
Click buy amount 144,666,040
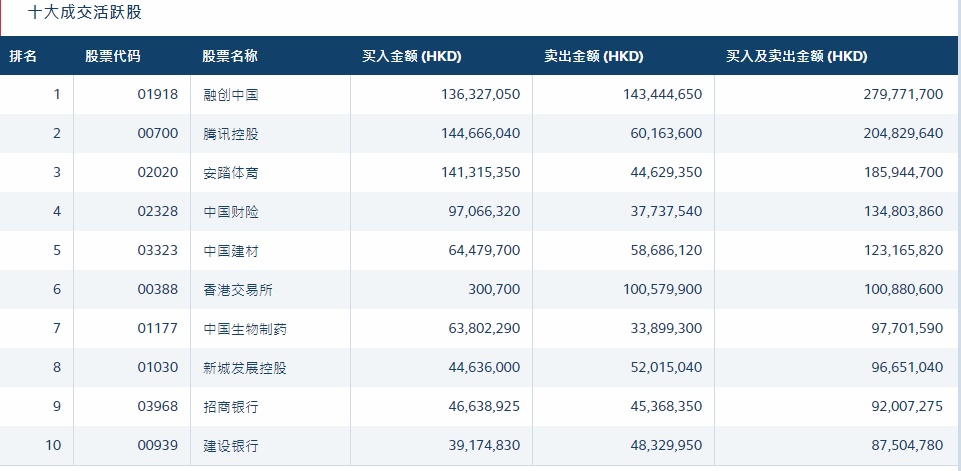point(480,133)
